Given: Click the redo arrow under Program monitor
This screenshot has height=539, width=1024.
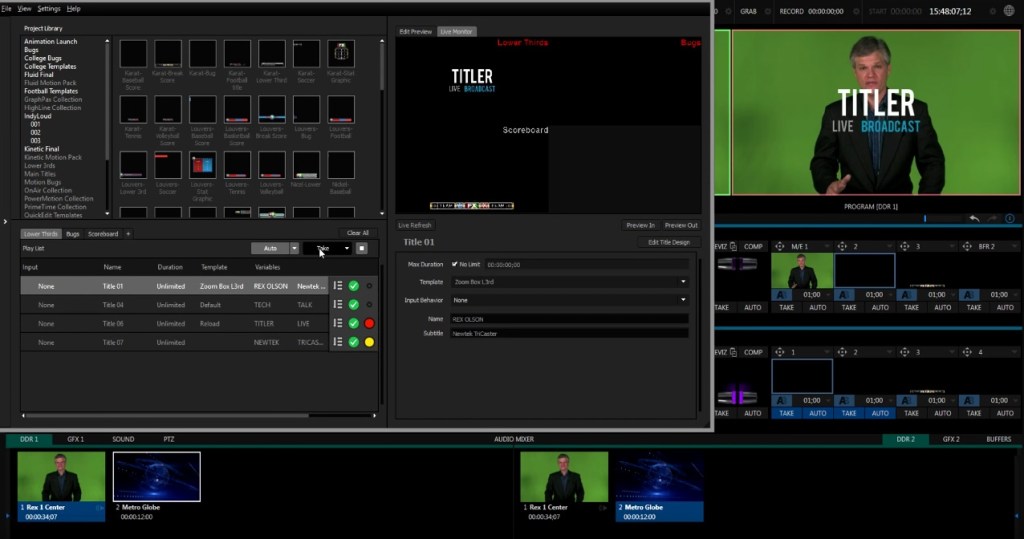Looking at the screenshot, I should (993, 218).
